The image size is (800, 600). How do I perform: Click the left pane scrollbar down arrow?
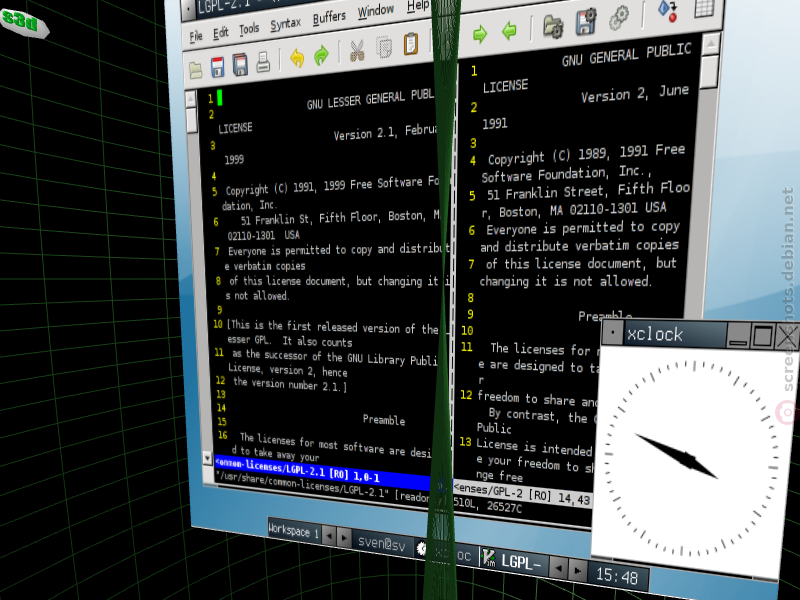coord(207,457)
